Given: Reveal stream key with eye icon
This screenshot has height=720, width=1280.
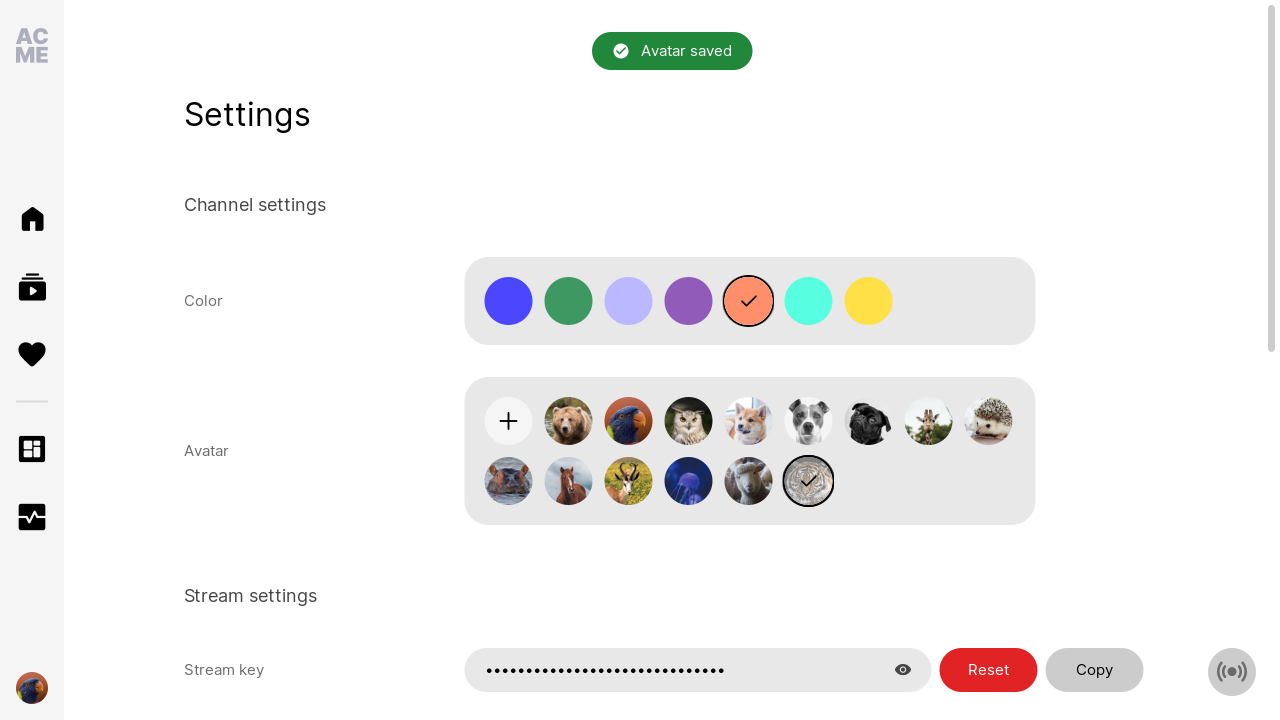Looking at the screenshot, I should pos(903,670).
